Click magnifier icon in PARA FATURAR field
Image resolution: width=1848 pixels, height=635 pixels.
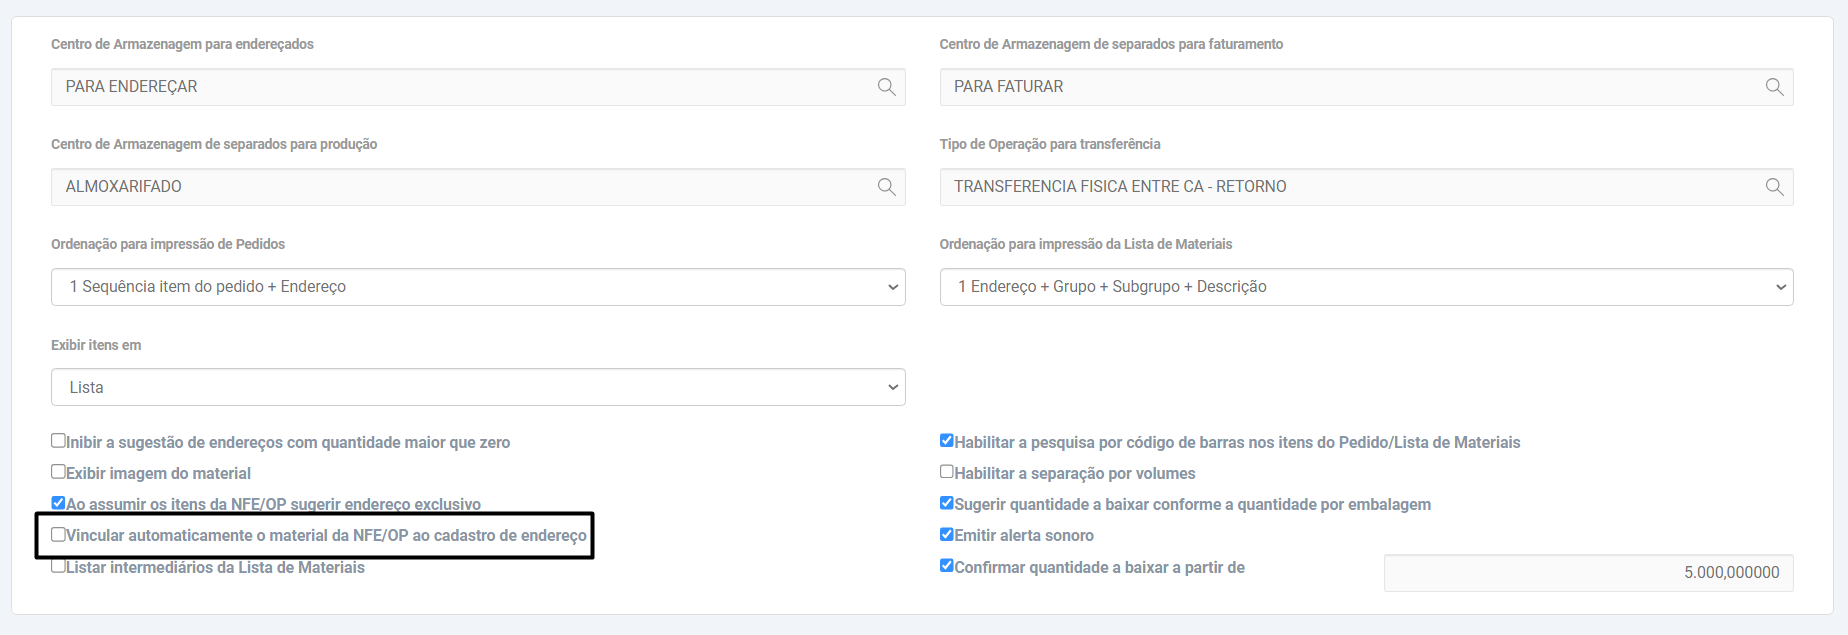1774,87
